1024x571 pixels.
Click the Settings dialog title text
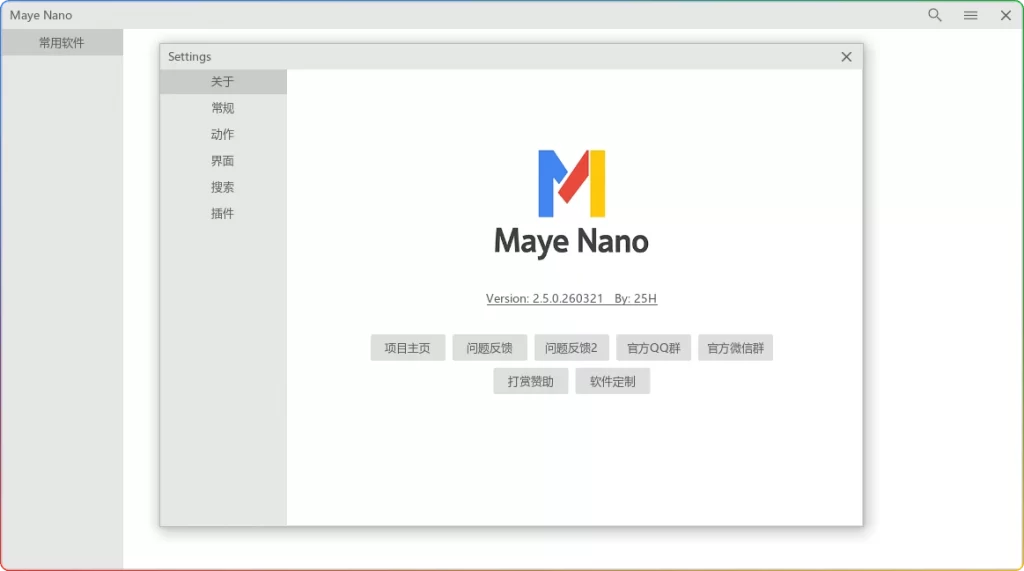189,57
